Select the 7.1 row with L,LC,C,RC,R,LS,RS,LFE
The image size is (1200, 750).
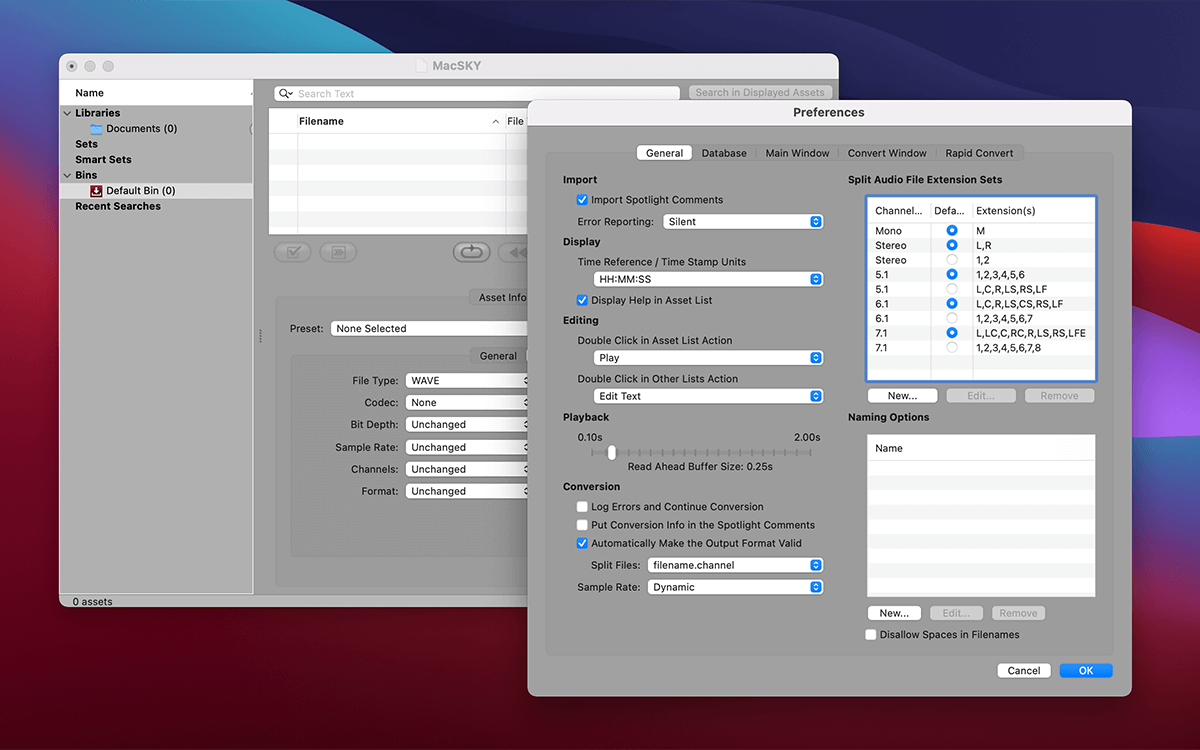(981, 333)
